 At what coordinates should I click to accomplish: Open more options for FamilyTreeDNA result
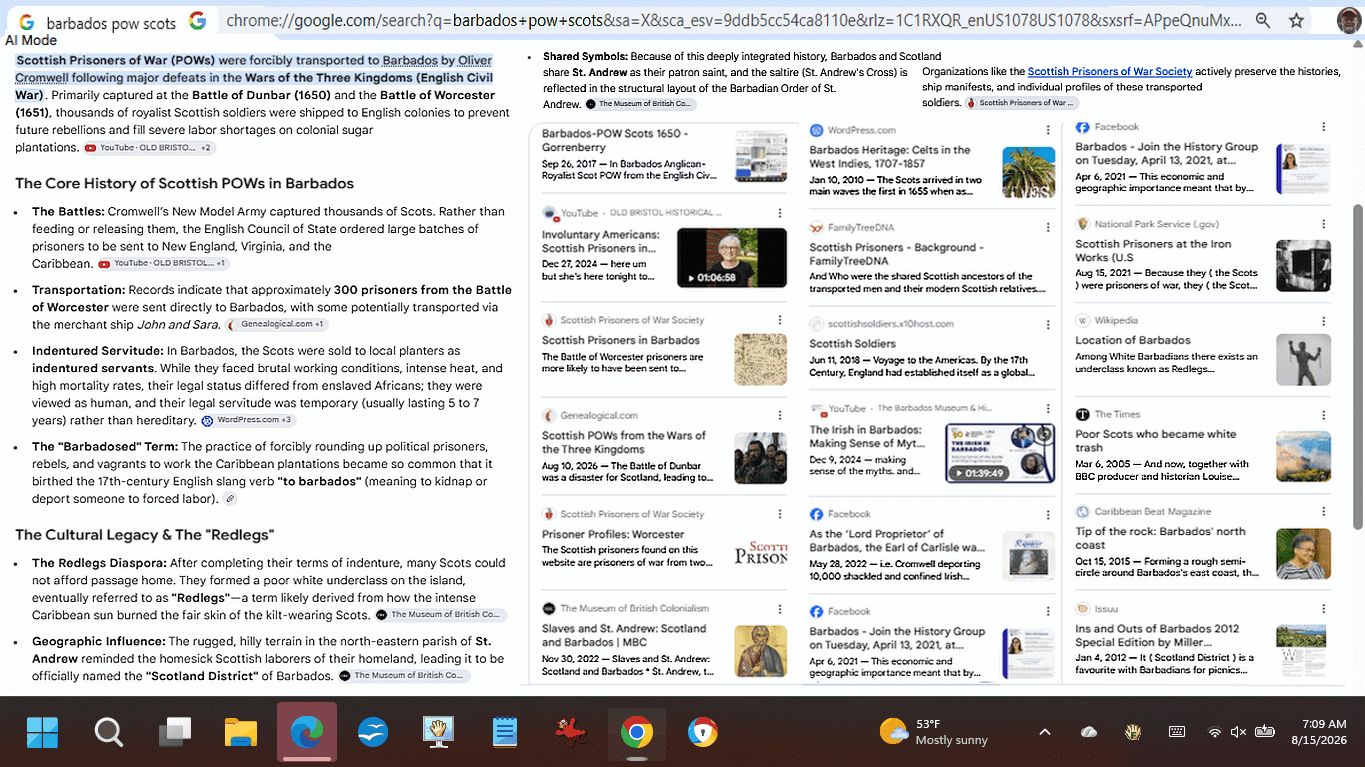(1048, 227)
